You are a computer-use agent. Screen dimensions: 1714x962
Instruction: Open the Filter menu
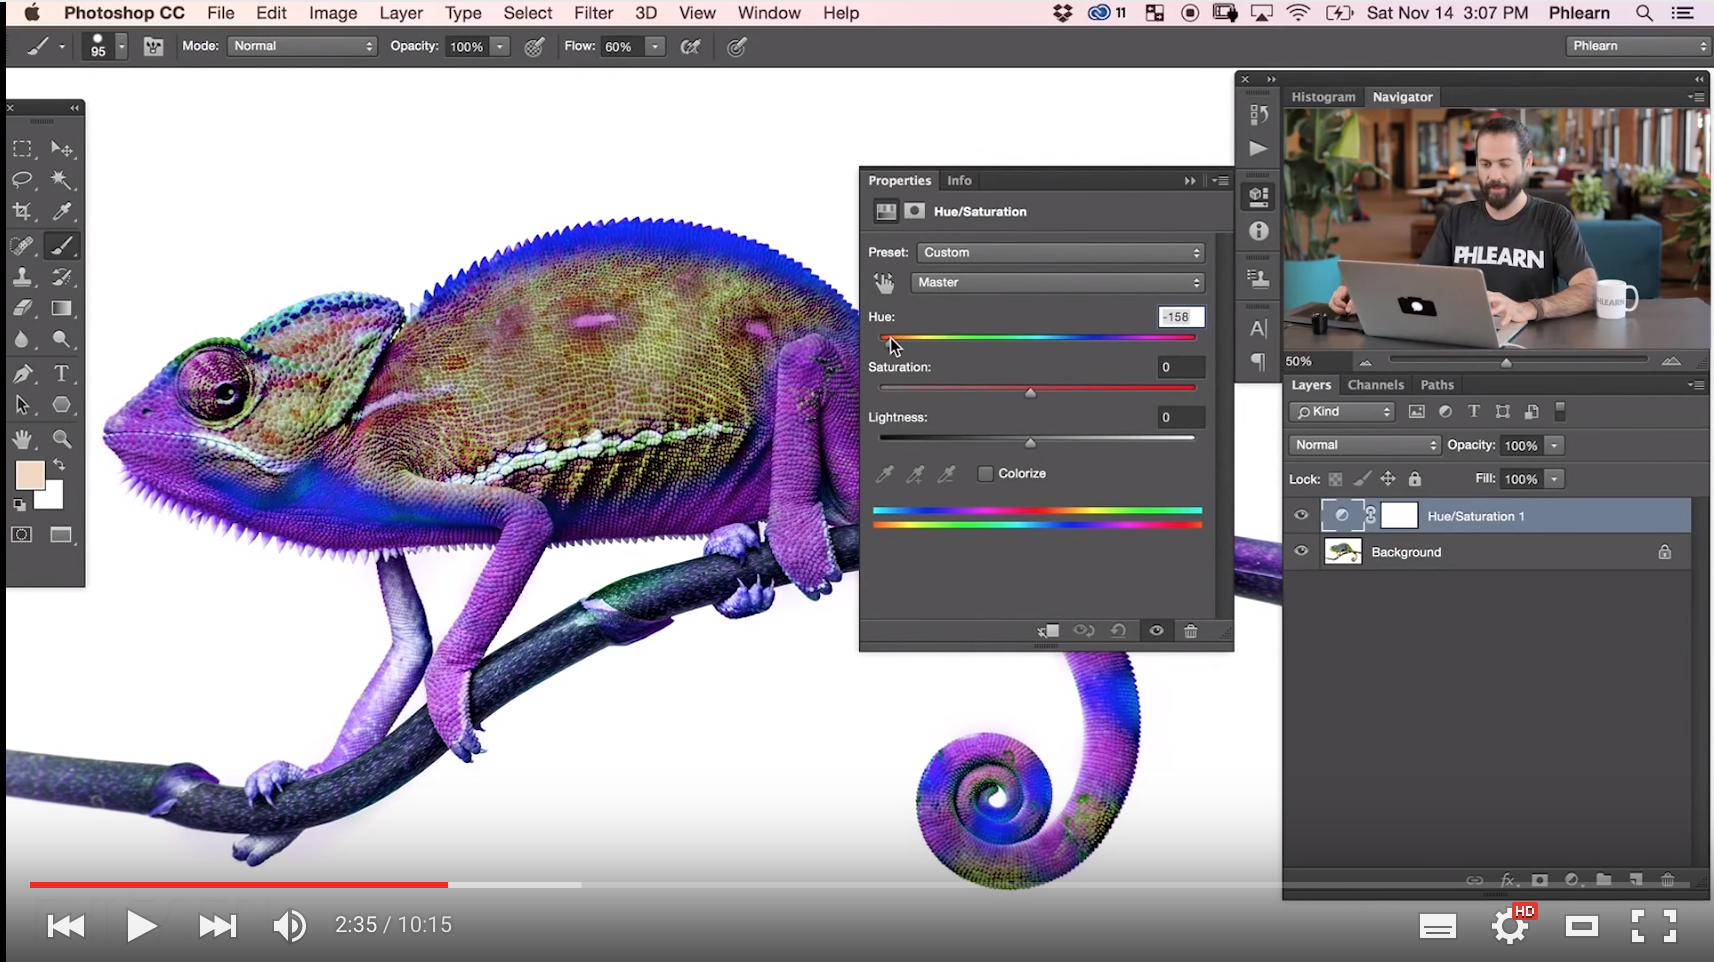593,13
